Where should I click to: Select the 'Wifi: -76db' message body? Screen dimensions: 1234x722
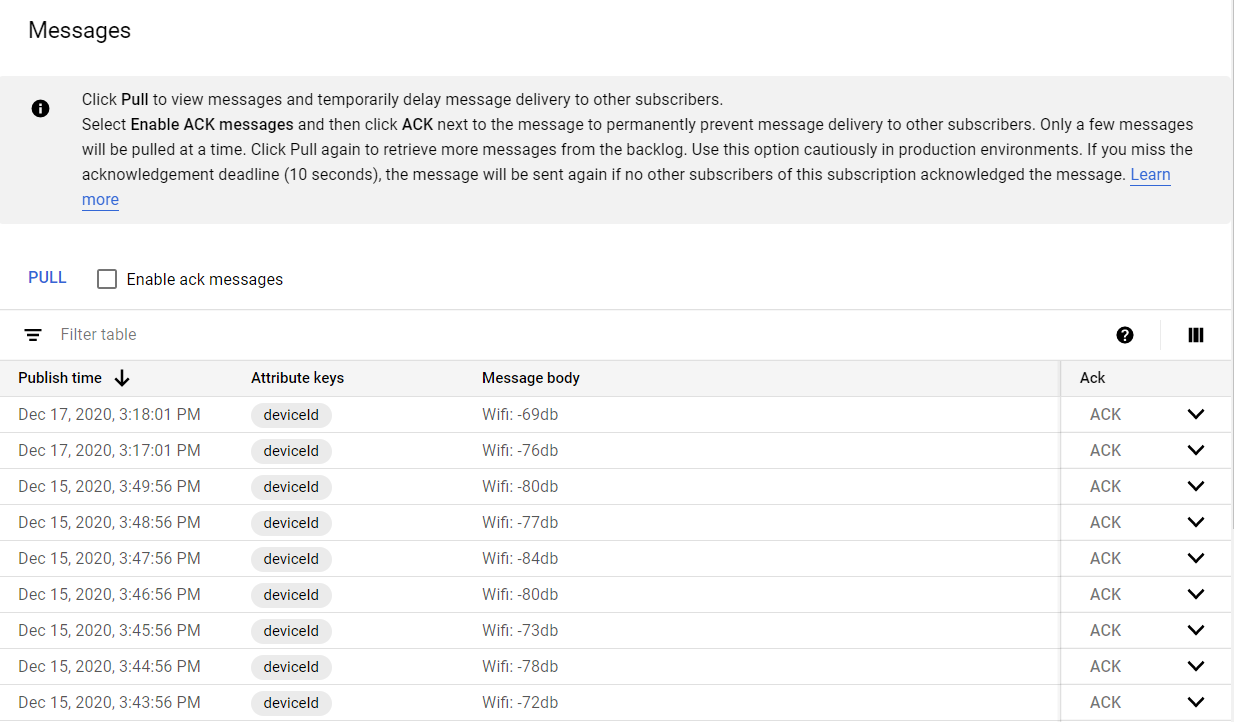[x=520, y=451]
